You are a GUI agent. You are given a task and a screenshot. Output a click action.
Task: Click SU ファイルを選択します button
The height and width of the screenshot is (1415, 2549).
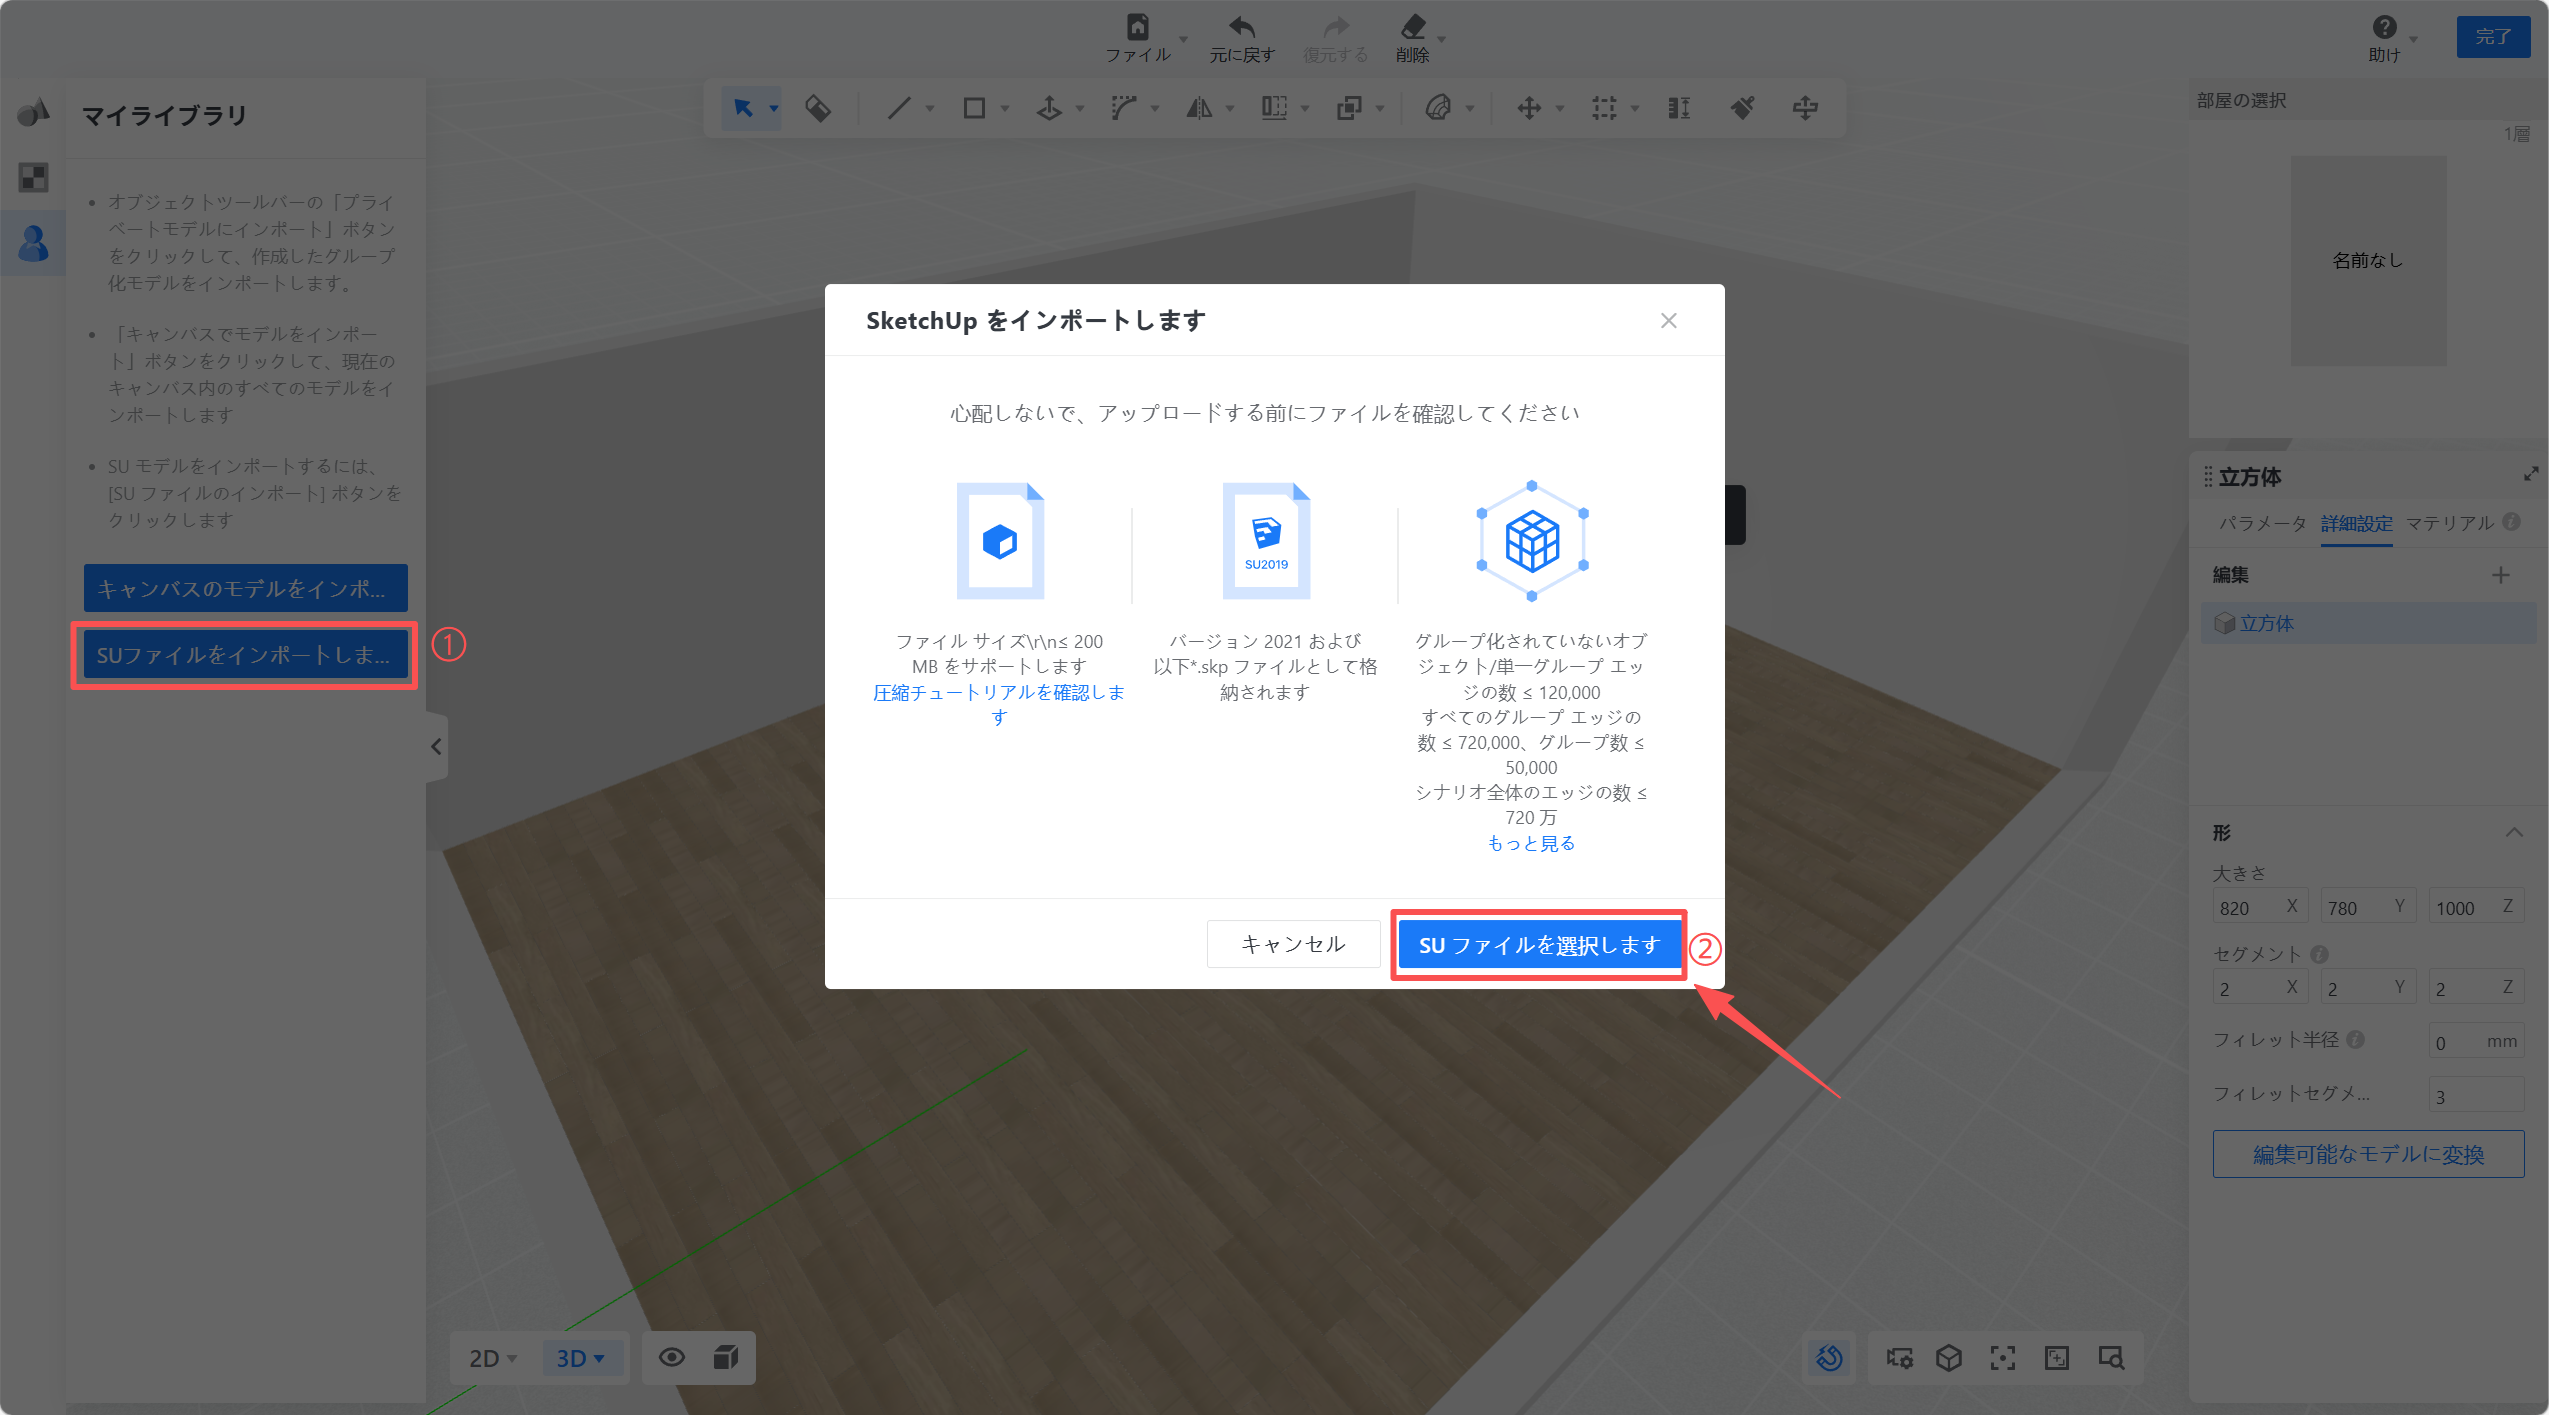point(1538,945)
